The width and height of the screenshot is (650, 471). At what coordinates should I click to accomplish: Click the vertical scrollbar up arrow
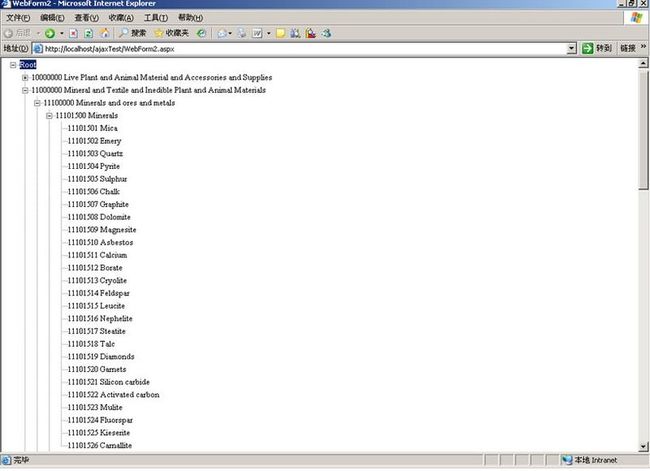coord(643,63)
